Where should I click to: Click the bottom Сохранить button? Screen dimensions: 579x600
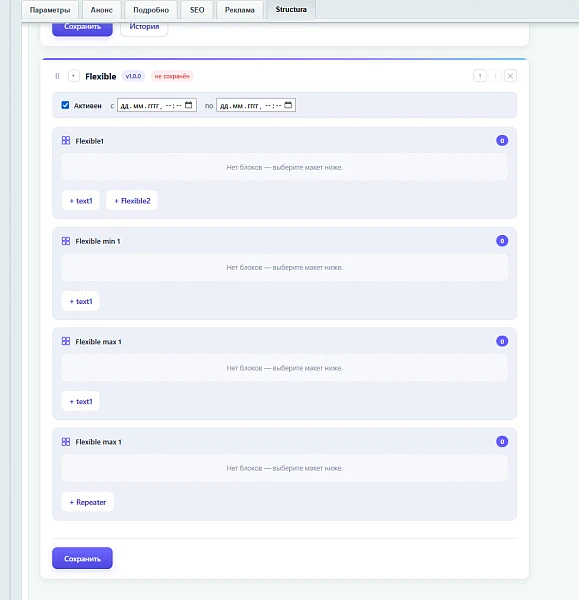tap(82, 558)
